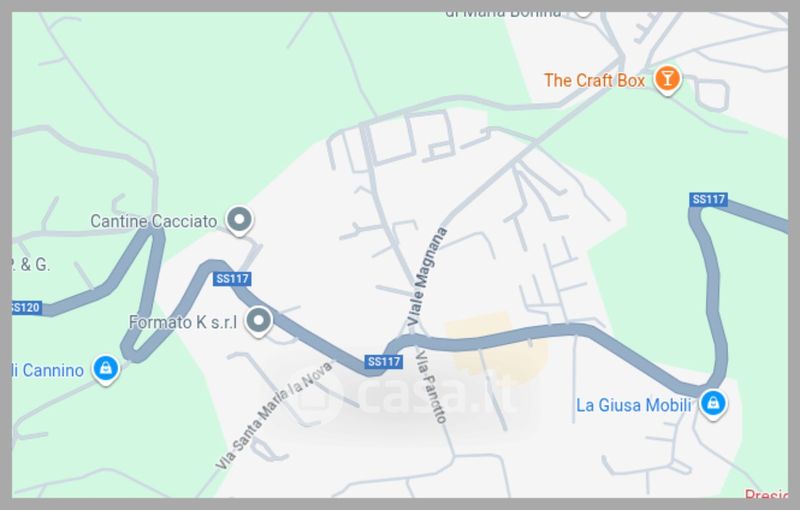Image resolution: width=800 pixels, height=510 pixels.
Task: Open The Craft Box place label
Action: pos(594,81)
